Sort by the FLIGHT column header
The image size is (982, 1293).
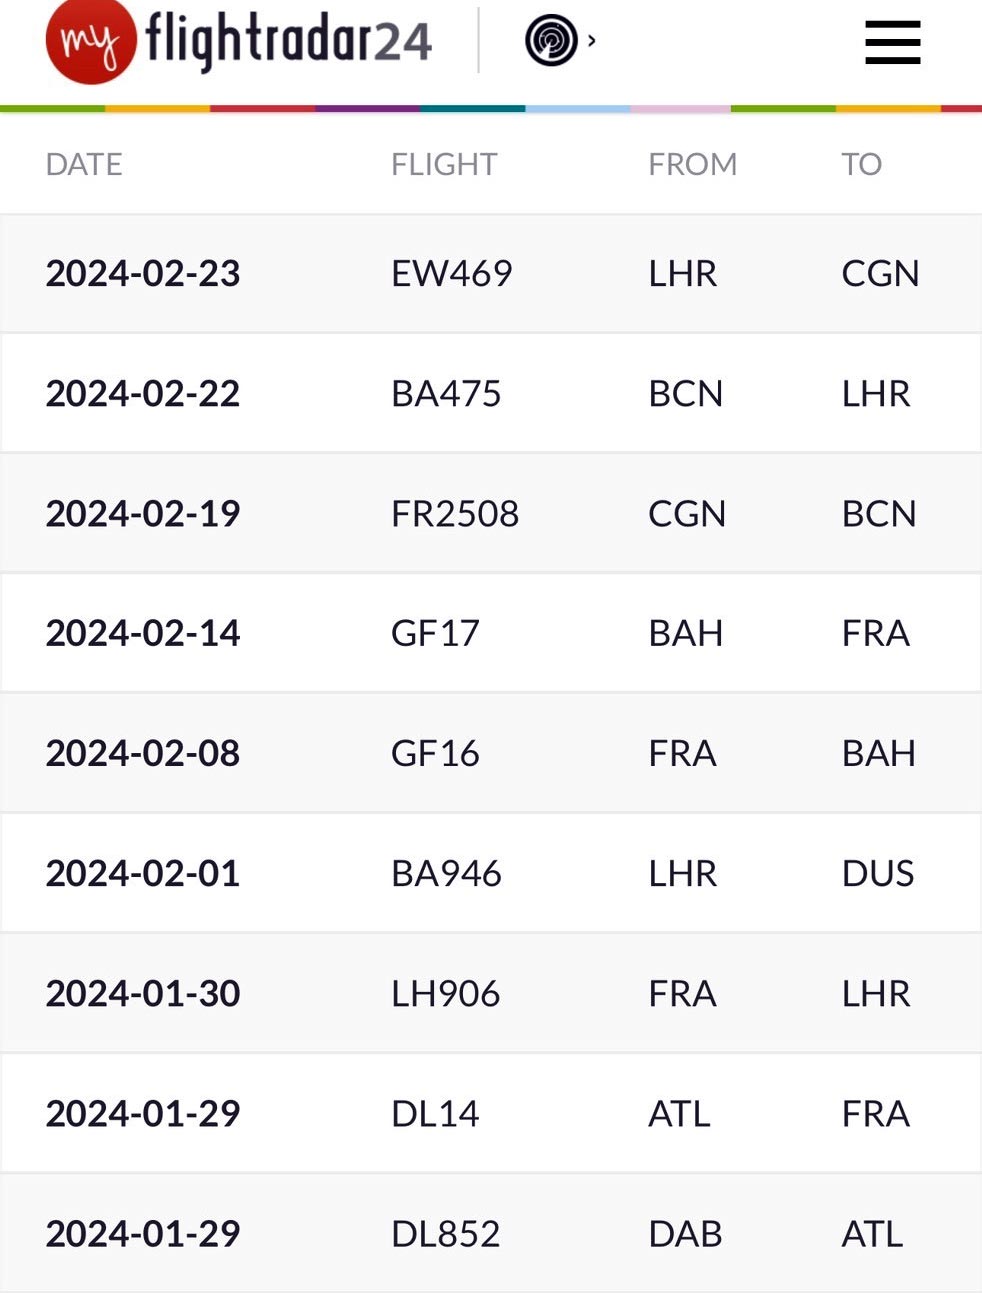tap(444, 164)
